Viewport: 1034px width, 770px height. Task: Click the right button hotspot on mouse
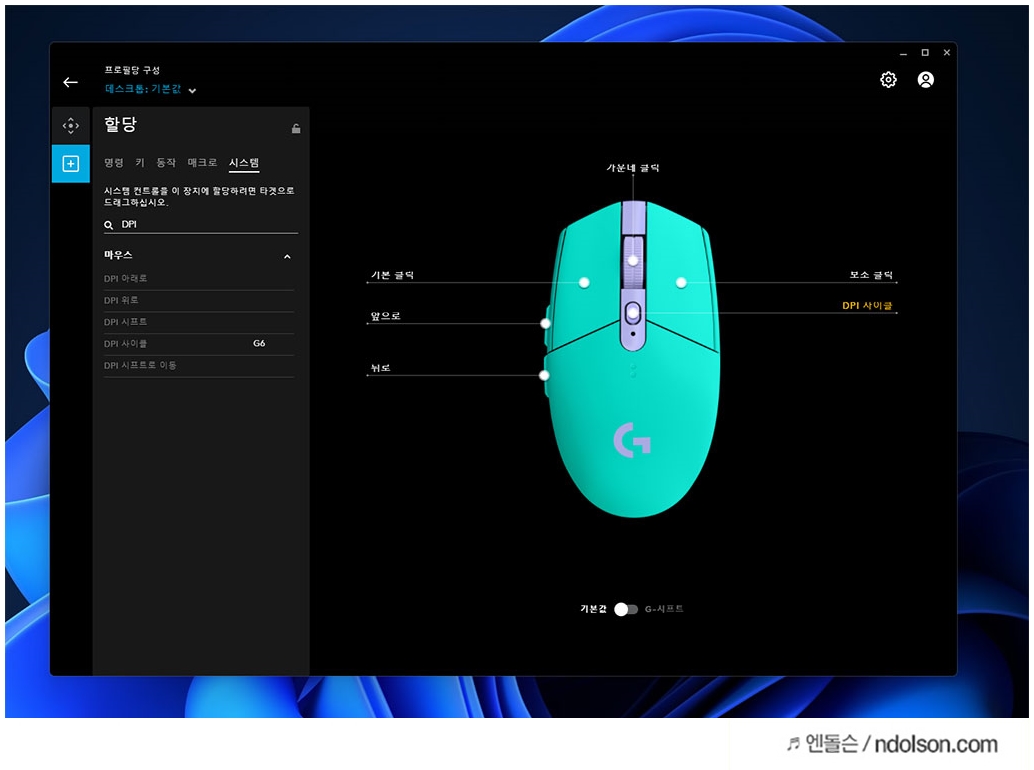(681, 283)
